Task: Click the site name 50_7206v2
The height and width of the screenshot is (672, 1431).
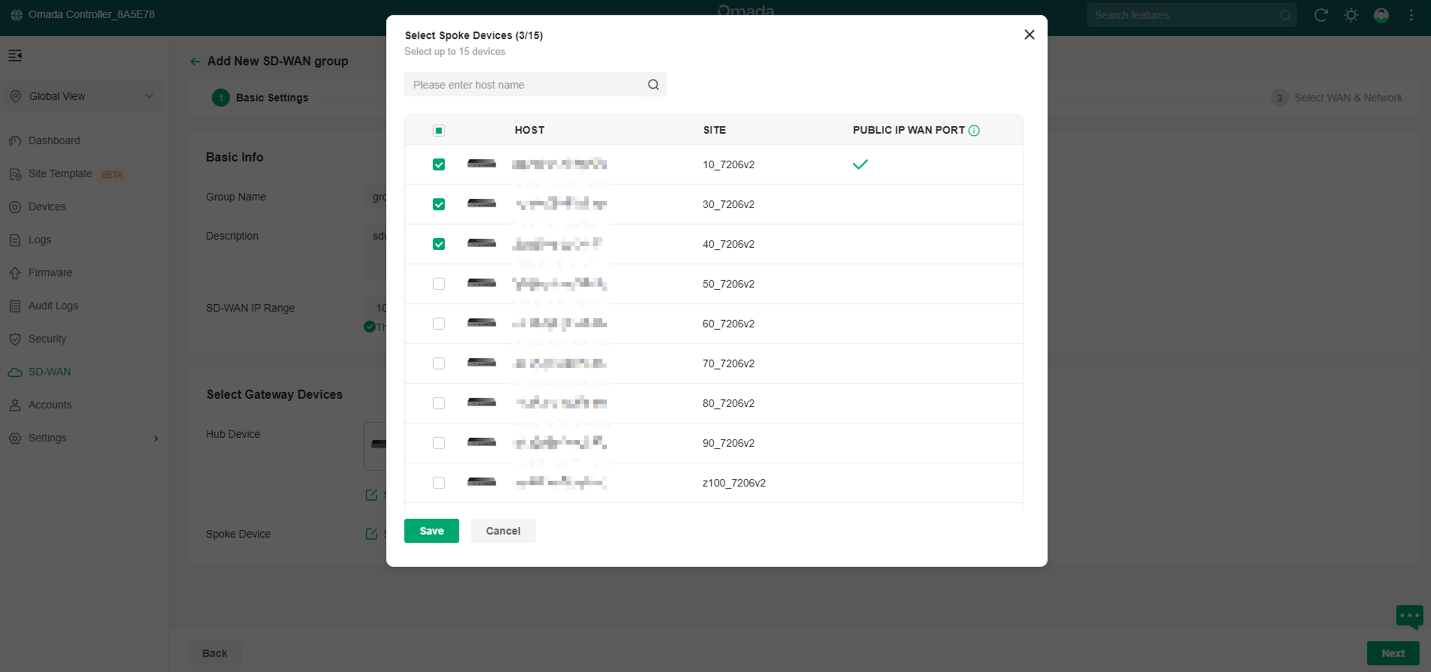Action: (729, 284)
